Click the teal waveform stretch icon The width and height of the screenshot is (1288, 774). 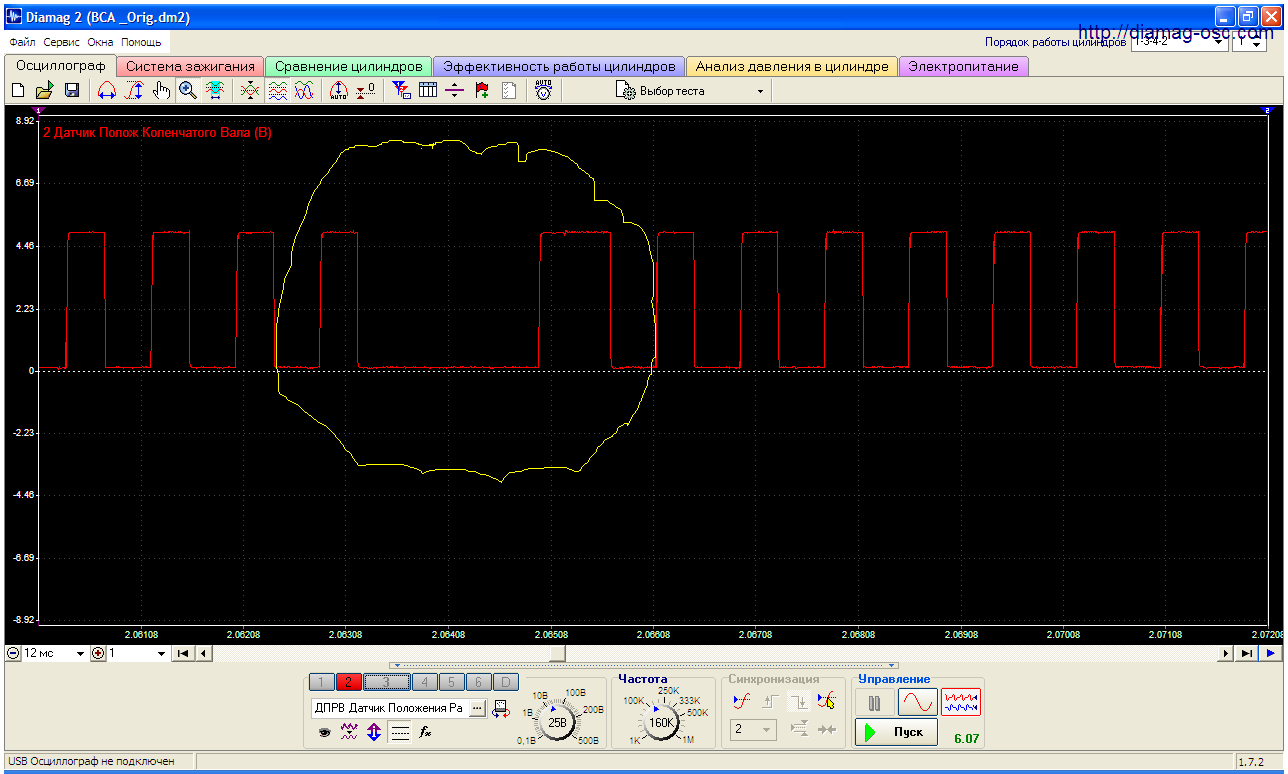click(x=214, y=91)
